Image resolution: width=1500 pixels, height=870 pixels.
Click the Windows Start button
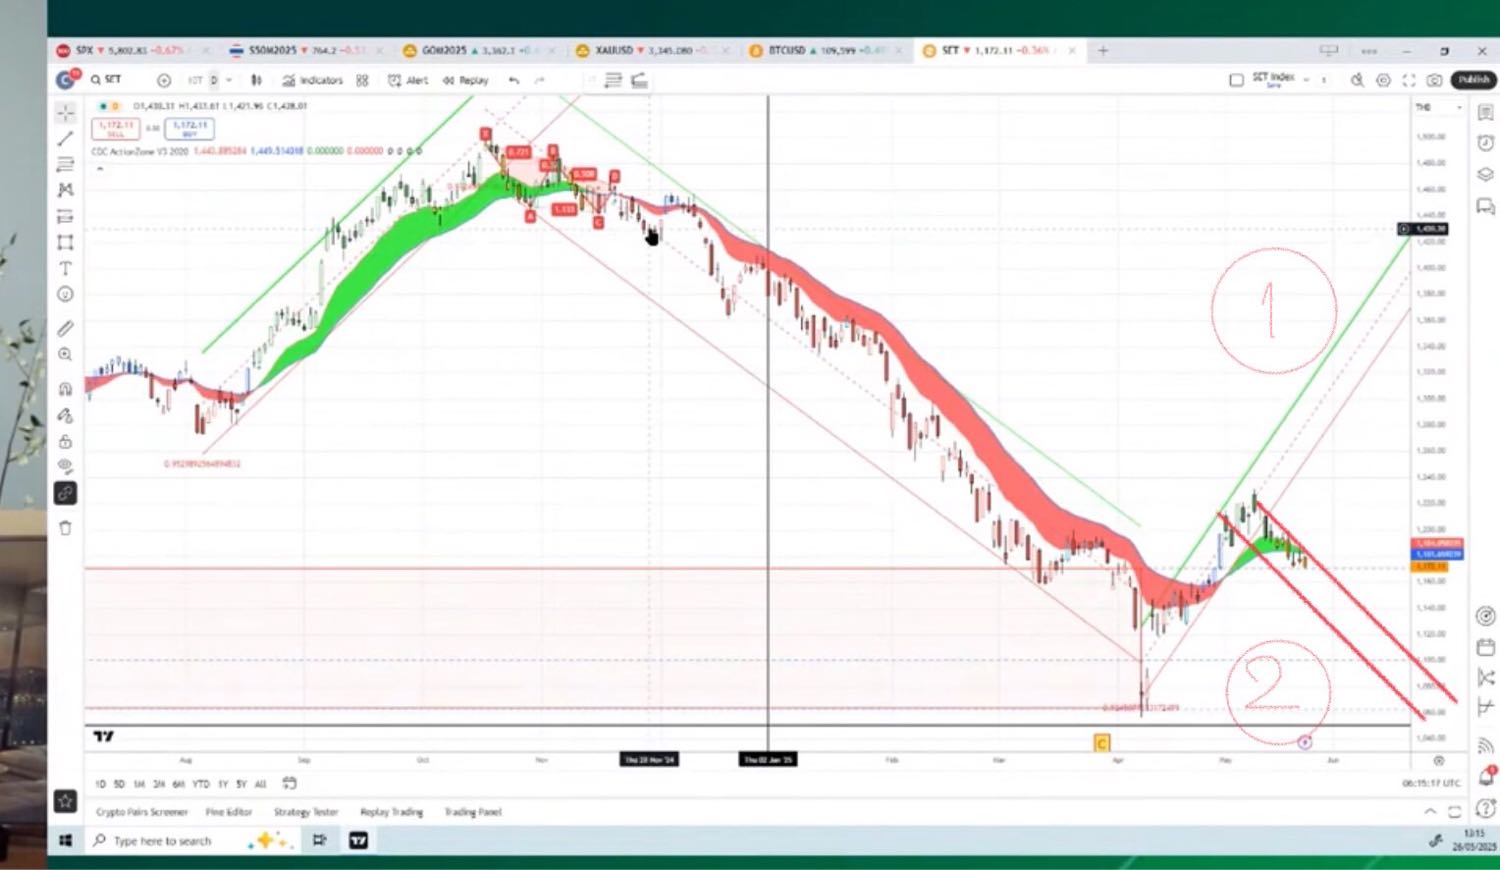65,841
